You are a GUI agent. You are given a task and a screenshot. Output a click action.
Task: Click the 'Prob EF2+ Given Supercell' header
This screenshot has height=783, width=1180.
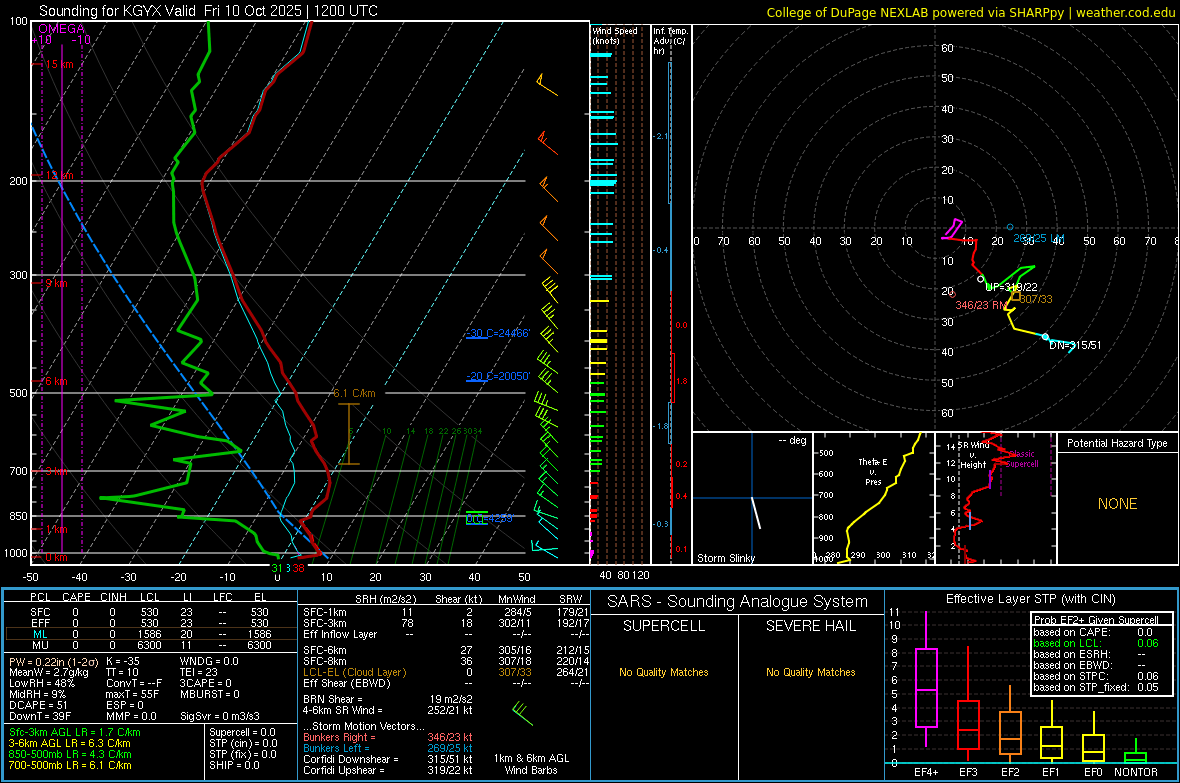coord(1096,620)
